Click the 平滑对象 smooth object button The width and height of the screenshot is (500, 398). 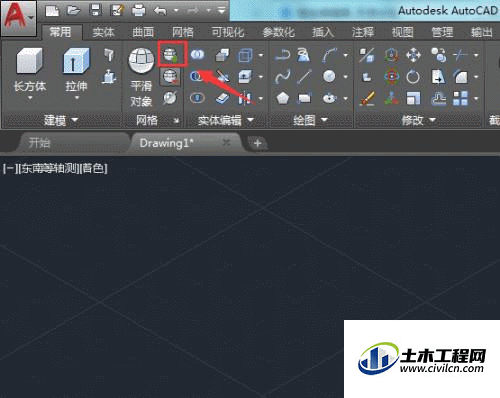coord(141,77)
